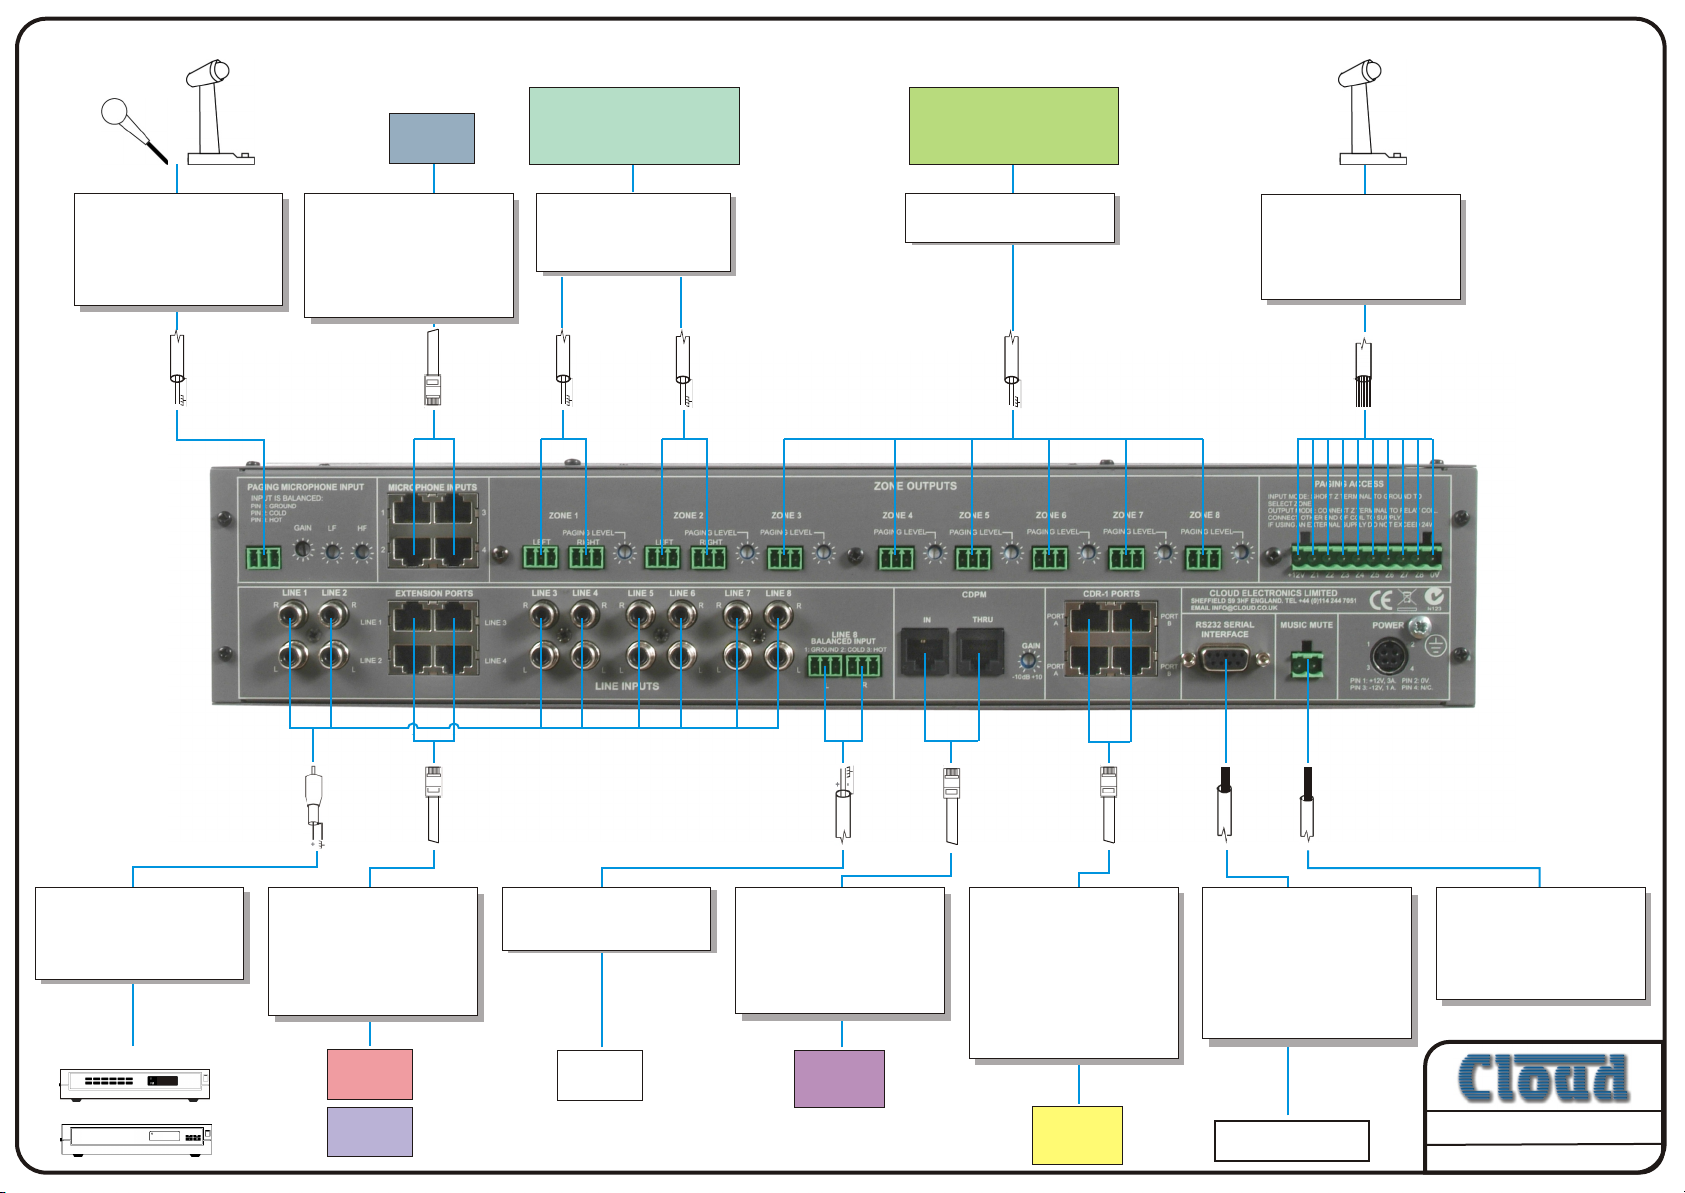Screen dimensions: 1685x1193
Task: Click the purple box at bottom
Action: coord(839,1079)
